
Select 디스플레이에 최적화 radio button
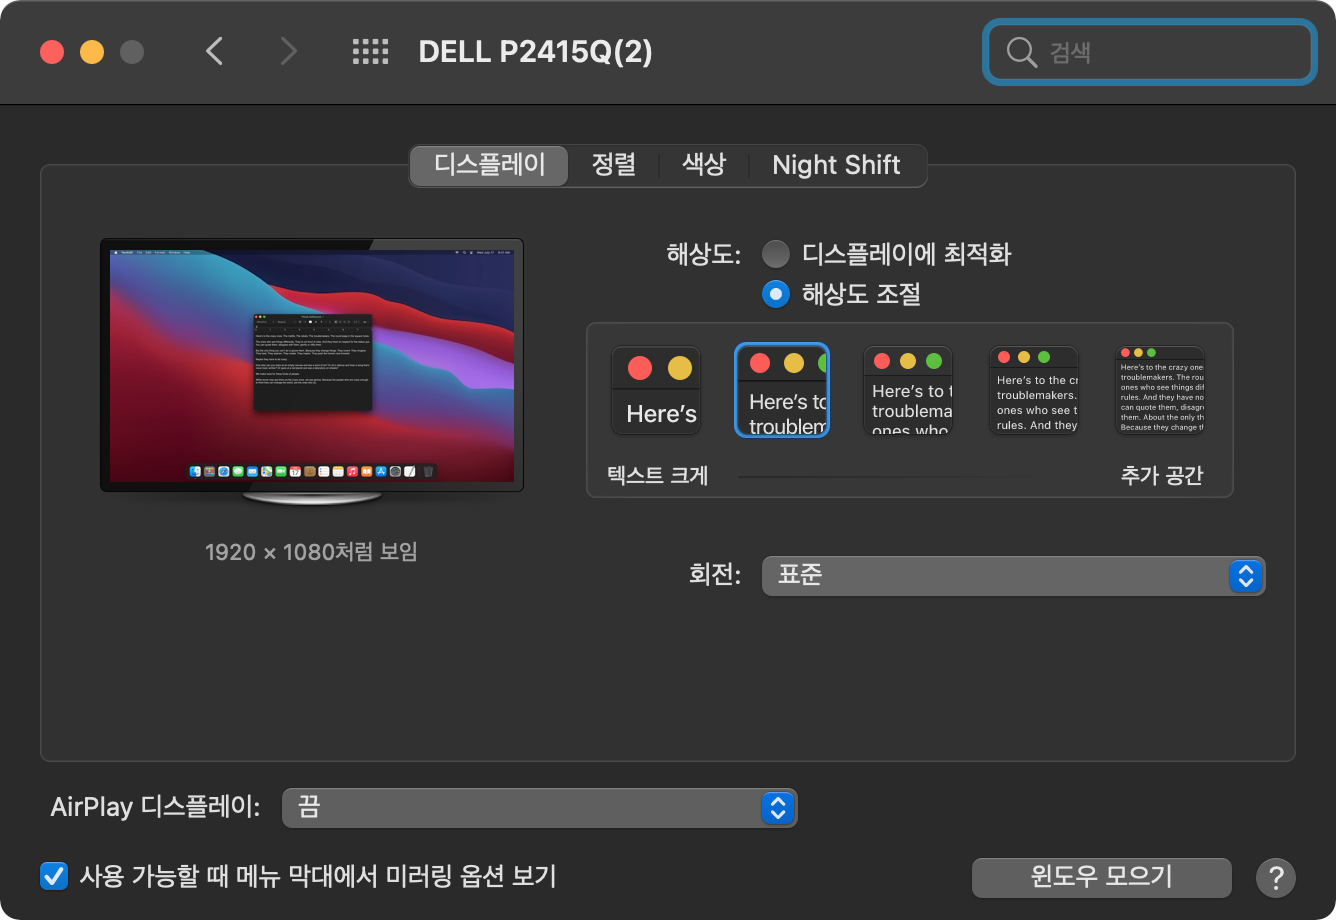(x=775, y=254)
